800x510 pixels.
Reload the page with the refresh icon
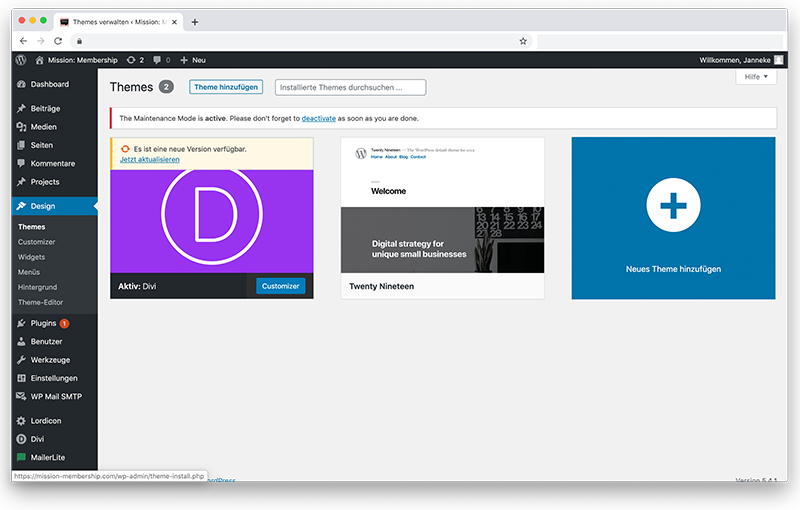[x=58, y=41]
